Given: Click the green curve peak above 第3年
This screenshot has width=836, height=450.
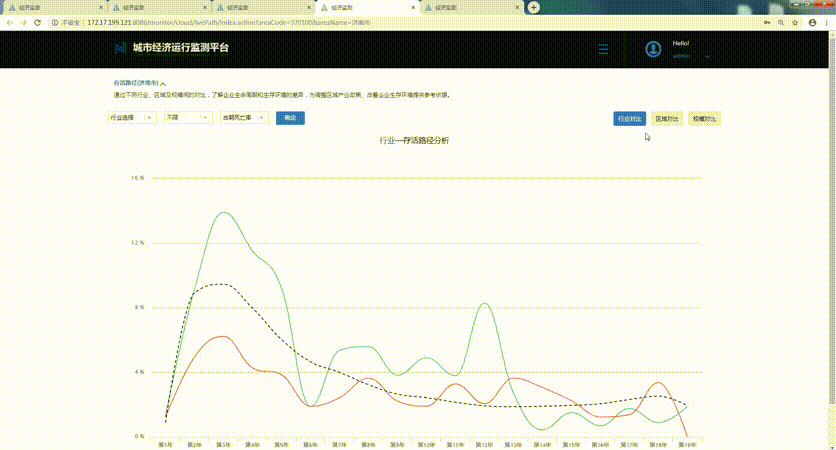Looking at the screenshot, I should coord(224,212).
